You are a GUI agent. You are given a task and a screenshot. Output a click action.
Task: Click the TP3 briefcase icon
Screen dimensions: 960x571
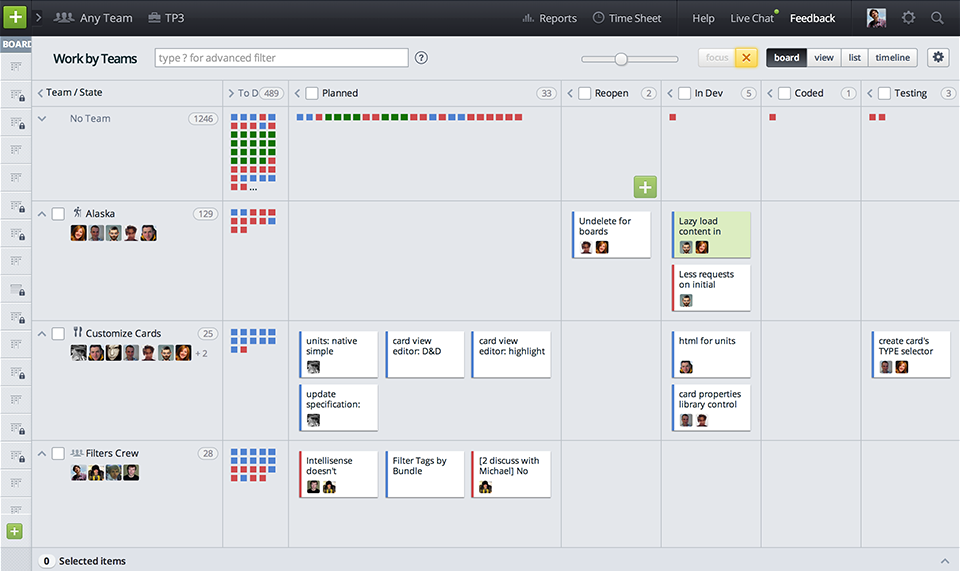click(154, 18)
